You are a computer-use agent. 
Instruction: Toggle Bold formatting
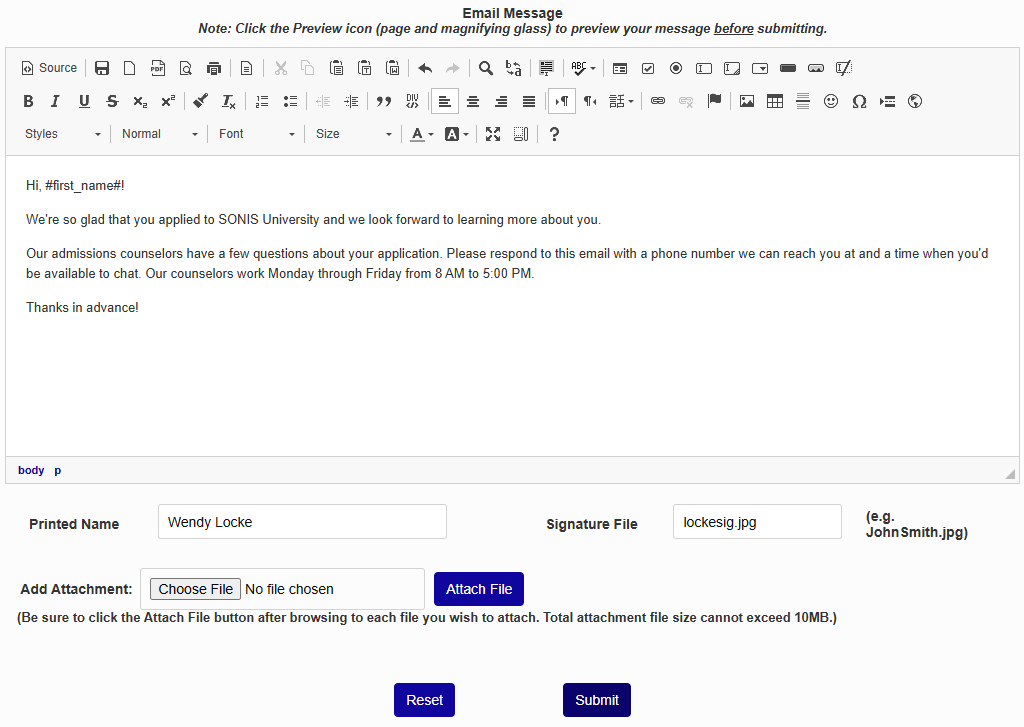click(x=28, y=101)
